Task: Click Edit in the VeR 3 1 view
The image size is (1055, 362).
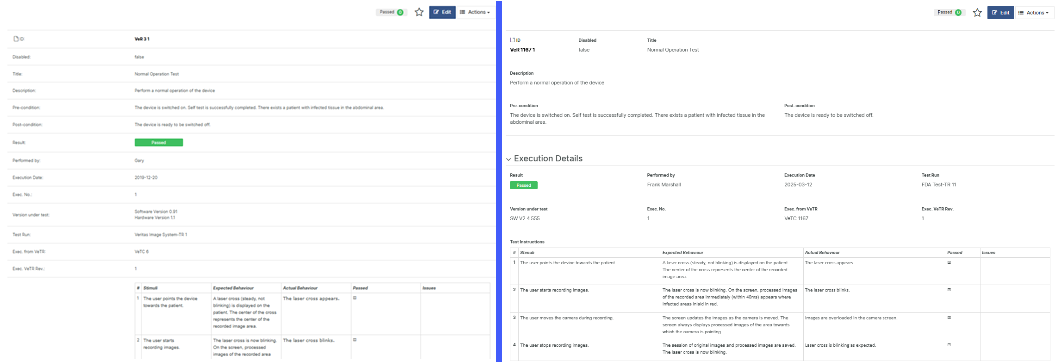Action: coord(442,12)
